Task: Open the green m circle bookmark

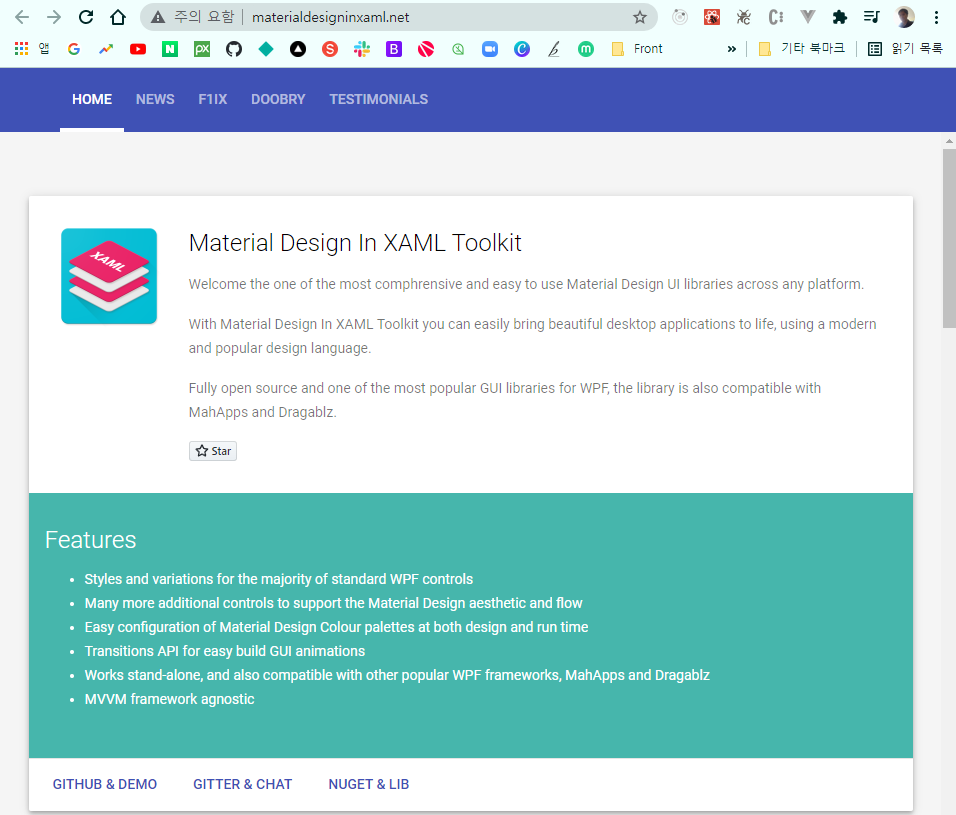Action: (x=586, y=49)
